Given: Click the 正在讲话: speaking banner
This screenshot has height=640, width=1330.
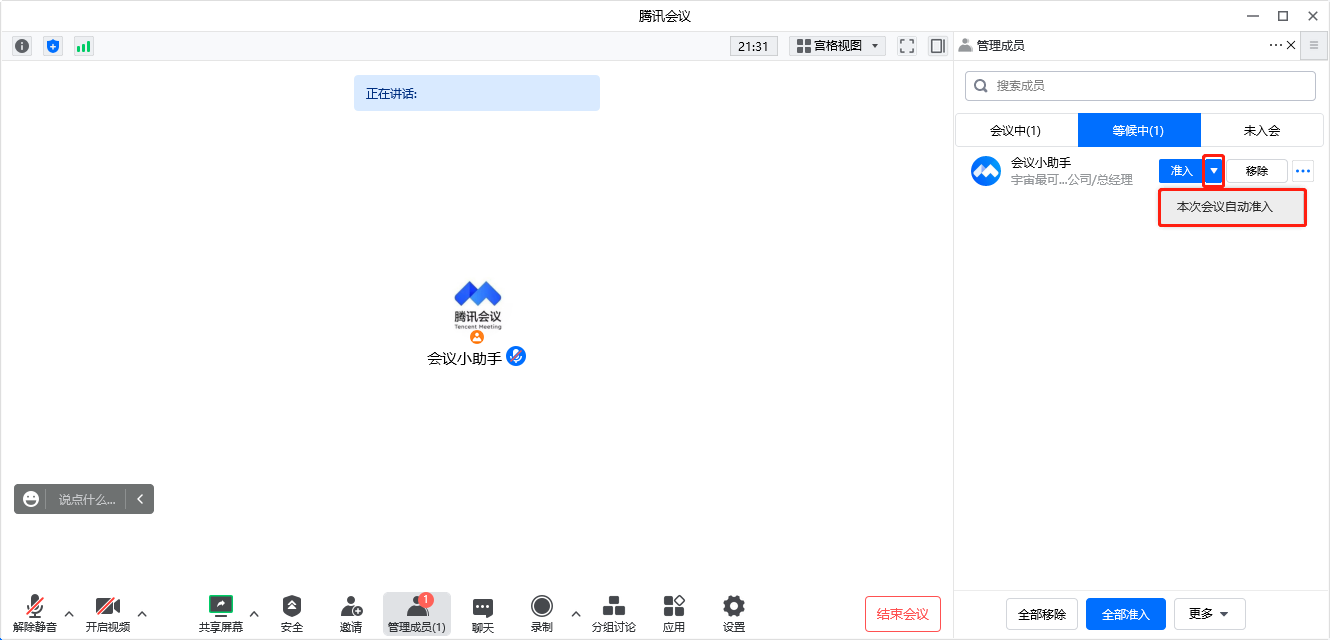Looking at the screenshot, I should (477, 93).
